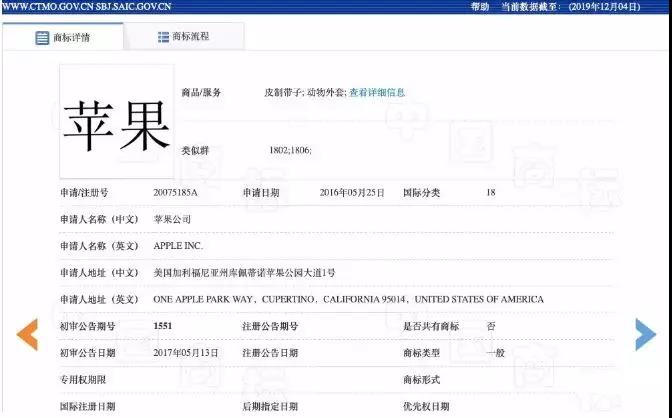Viewport: 672px width, 418px height.
Task: Click the 商品/服务 label
Action: [201, 93]
